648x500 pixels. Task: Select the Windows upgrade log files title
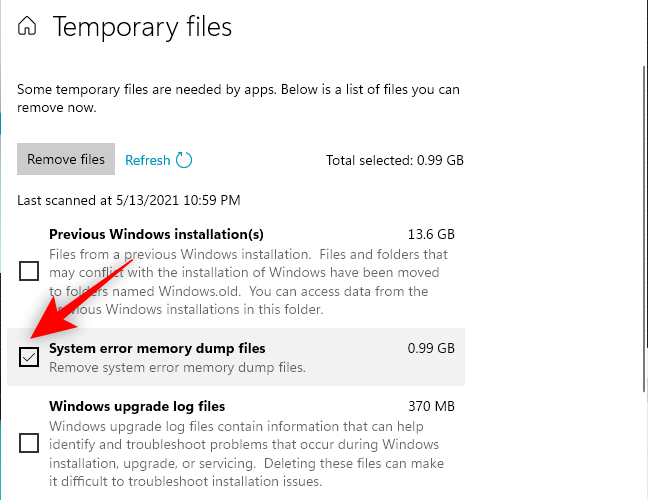point(137,406)
